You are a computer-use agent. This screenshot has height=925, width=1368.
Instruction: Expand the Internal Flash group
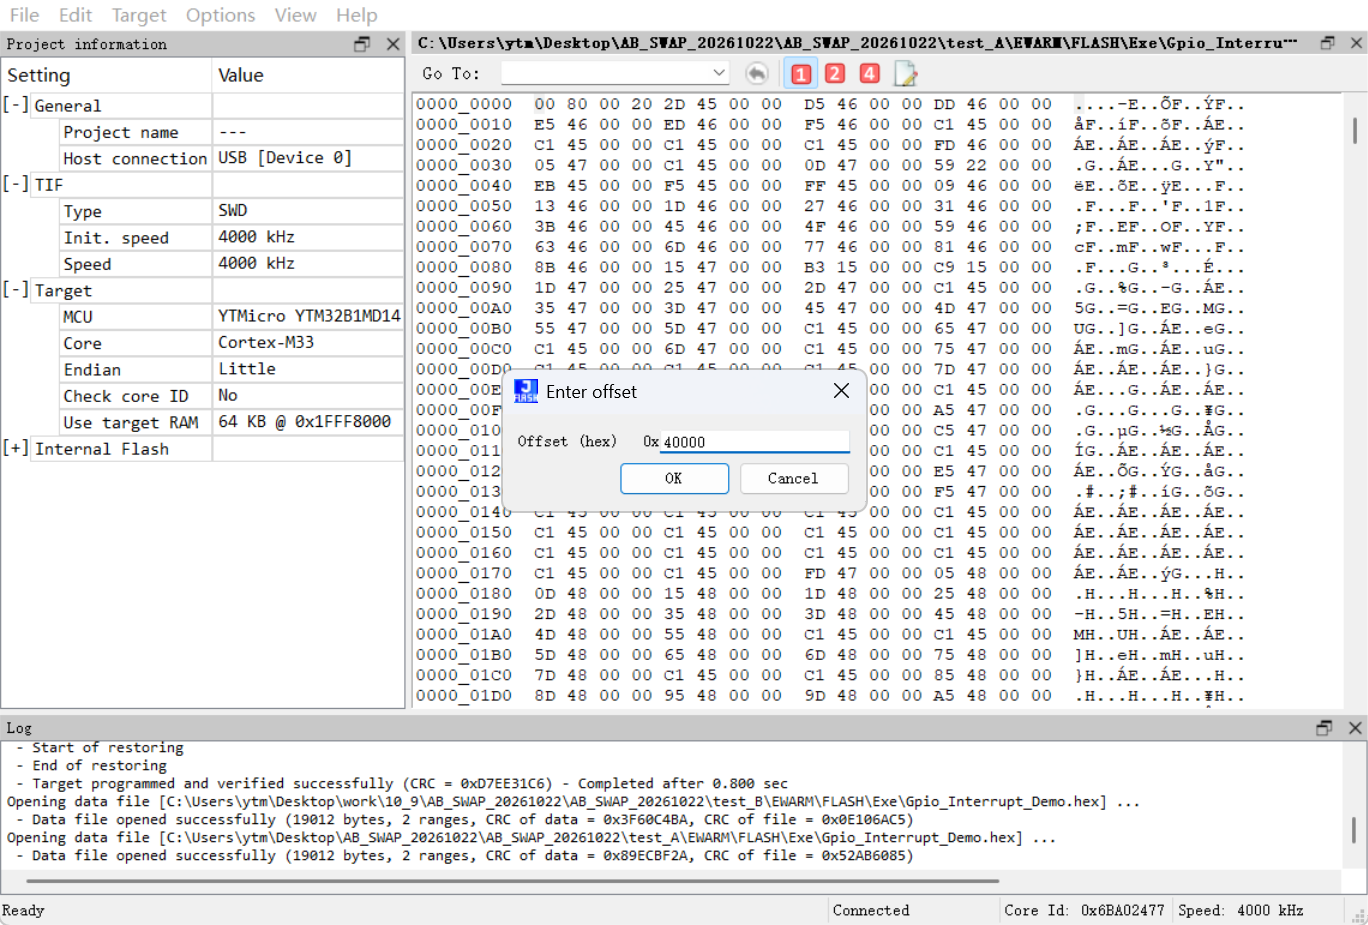click(15, 448)
